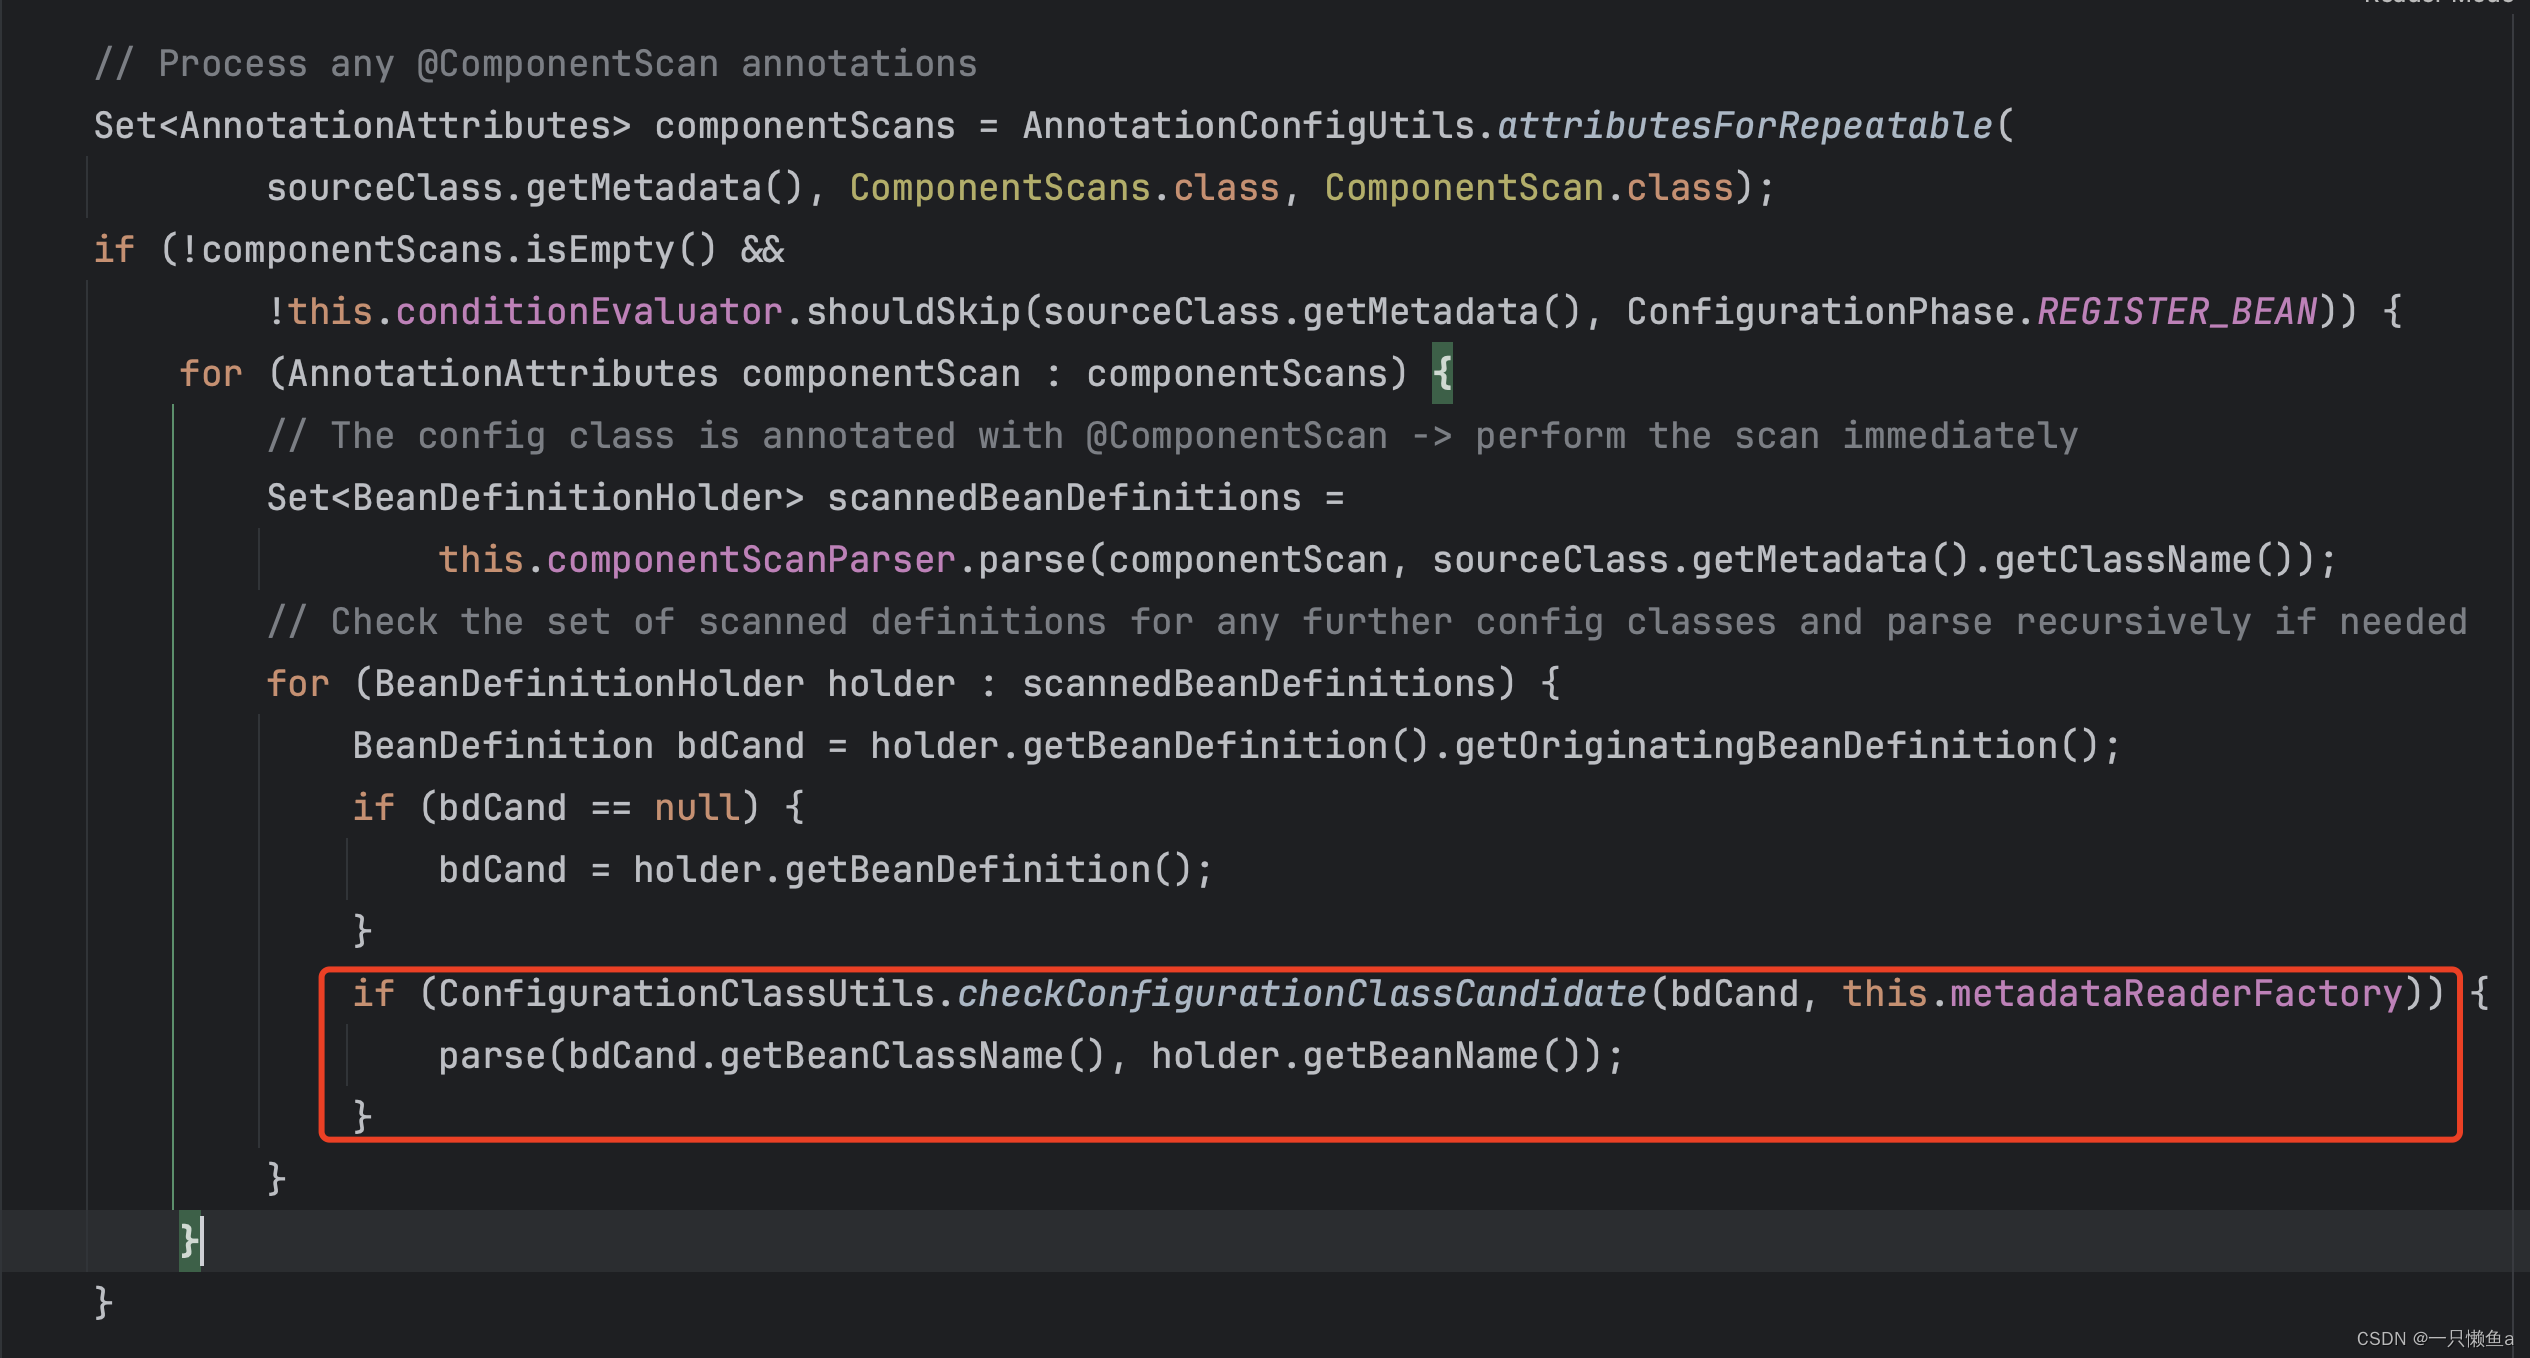
Task: Click the null keyword in bdCand check
Action: pyautogui.click(x=696, y=808)
